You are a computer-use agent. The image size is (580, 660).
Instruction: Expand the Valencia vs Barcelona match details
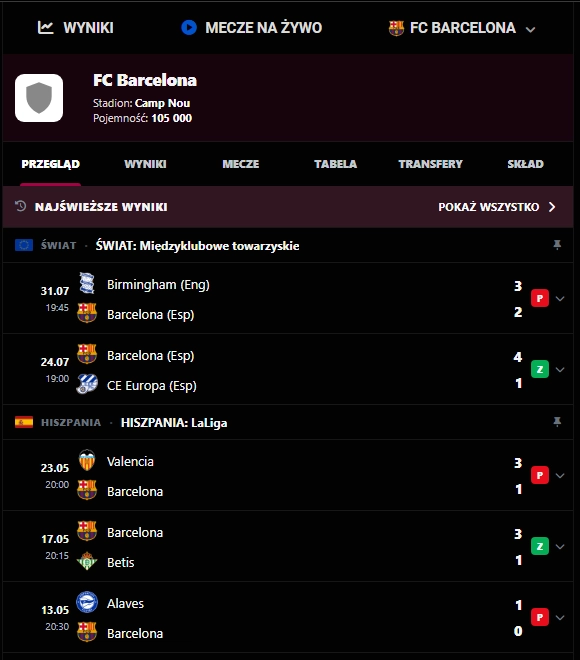coord(560,475)
